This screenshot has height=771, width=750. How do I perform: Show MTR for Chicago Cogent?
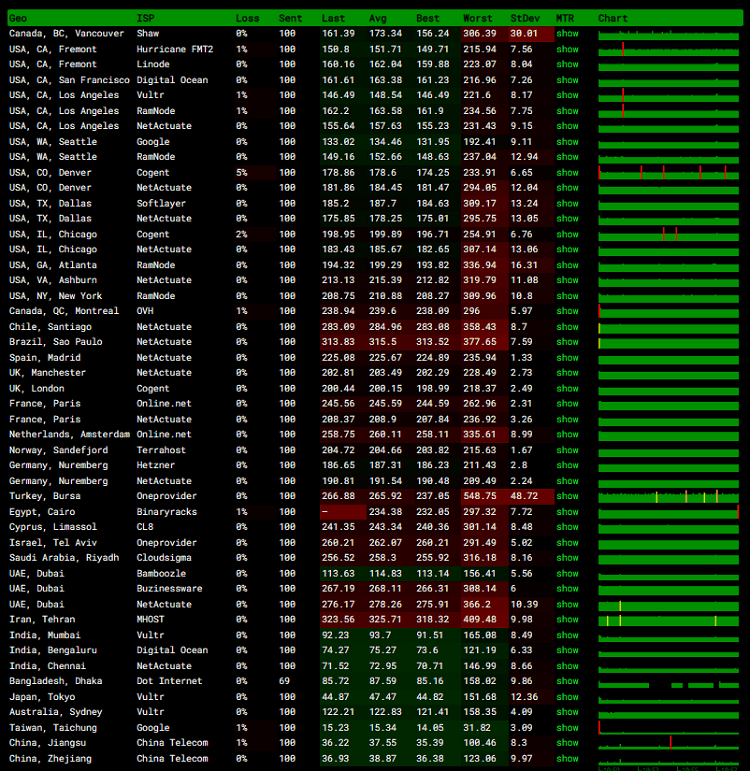(x=567, y=235)
